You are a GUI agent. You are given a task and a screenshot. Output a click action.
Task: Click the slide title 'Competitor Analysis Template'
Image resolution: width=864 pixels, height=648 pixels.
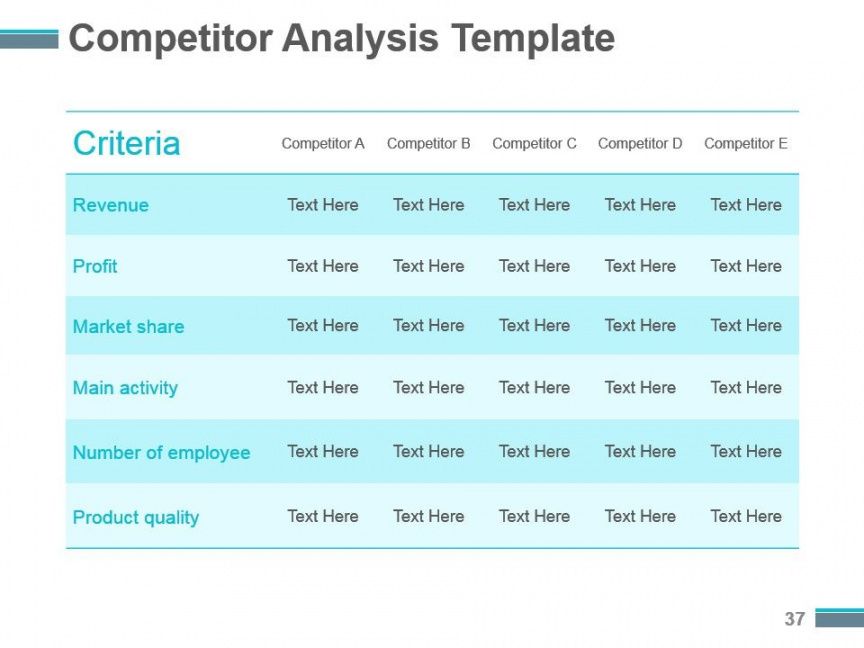[x=341, y=39]
